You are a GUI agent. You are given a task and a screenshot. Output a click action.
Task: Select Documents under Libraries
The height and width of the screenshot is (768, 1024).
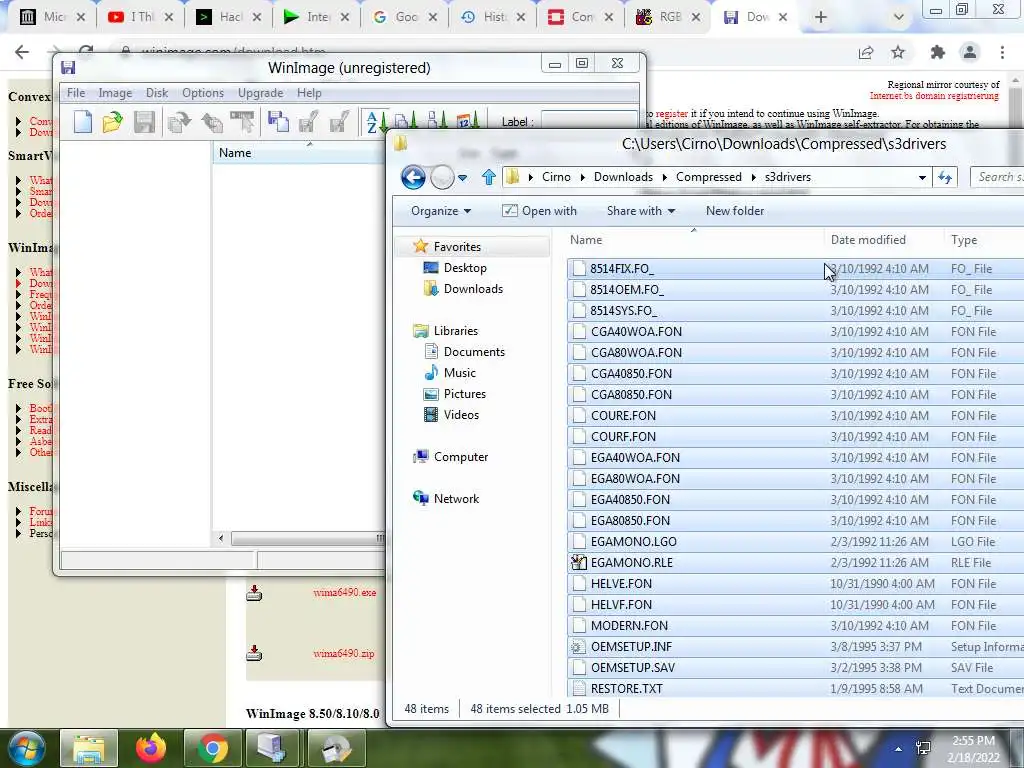[x=474, y=352]
